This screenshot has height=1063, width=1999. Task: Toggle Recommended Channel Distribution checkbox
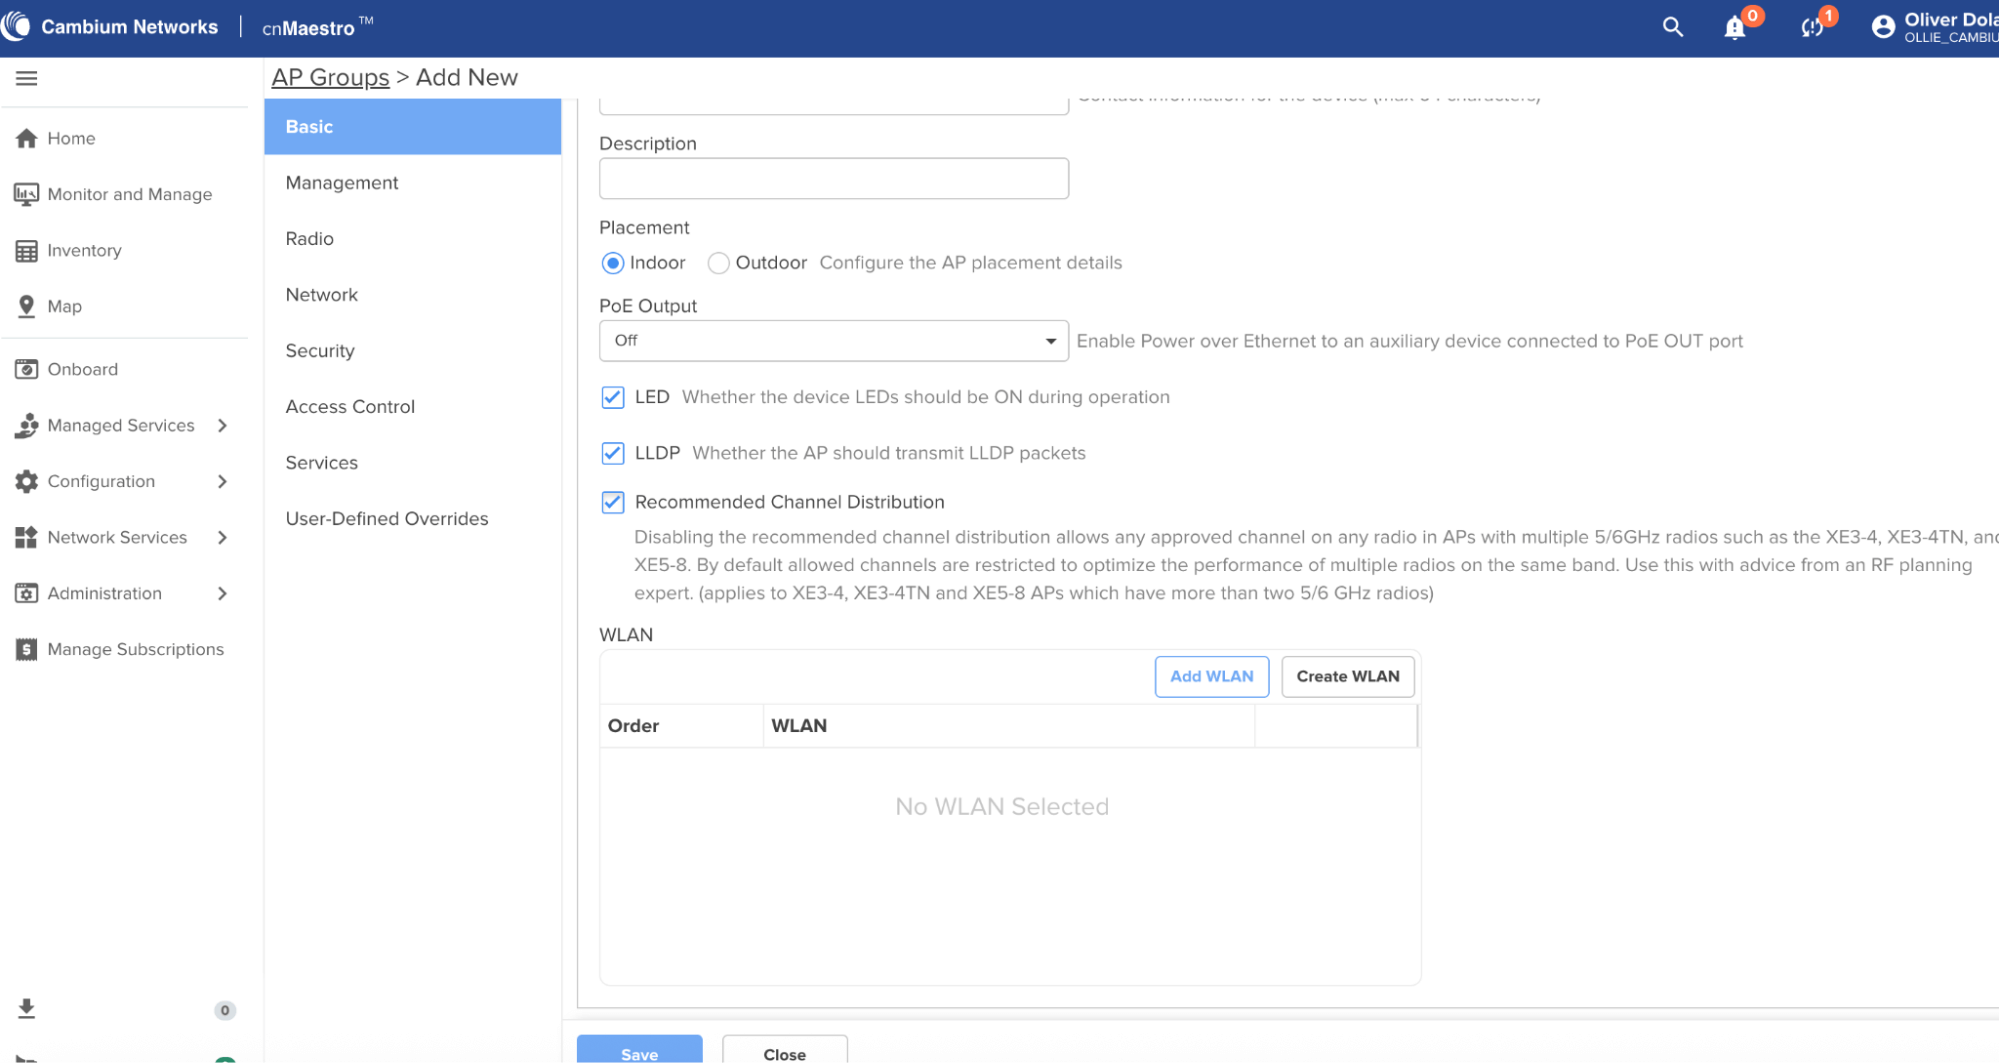point(613,502)
